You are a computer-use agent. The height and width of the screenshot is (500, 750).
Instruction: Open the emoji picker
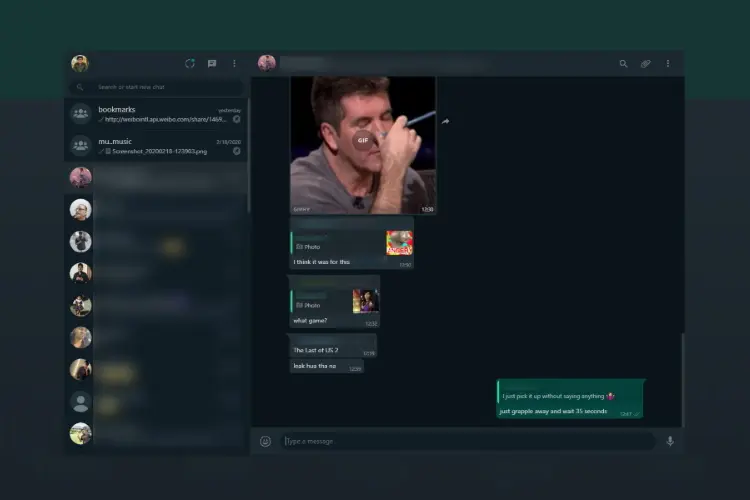click(x=265, y=441)
